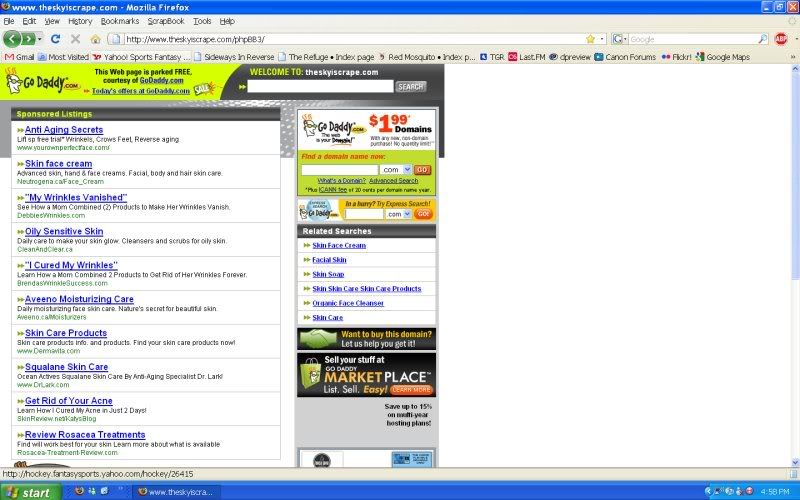Viewport: 800px width, 500px height.
Task: Open the Most Visited bookmarks folder
Action: pyautogui.click(x=63, y=57)
